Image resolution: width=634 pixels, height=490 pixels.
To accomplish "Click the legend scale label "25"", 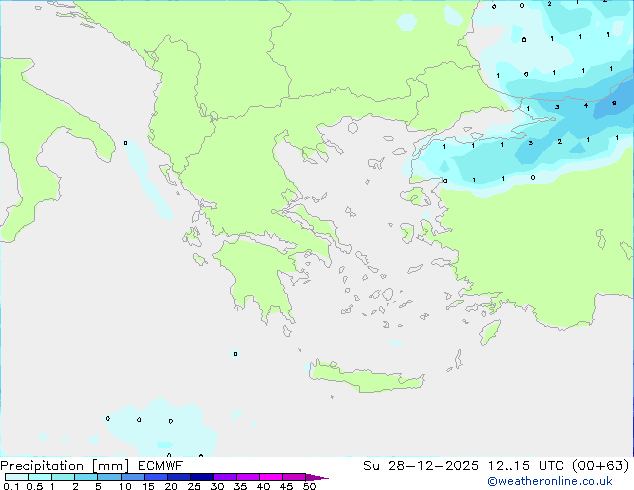I will (194, 486).
